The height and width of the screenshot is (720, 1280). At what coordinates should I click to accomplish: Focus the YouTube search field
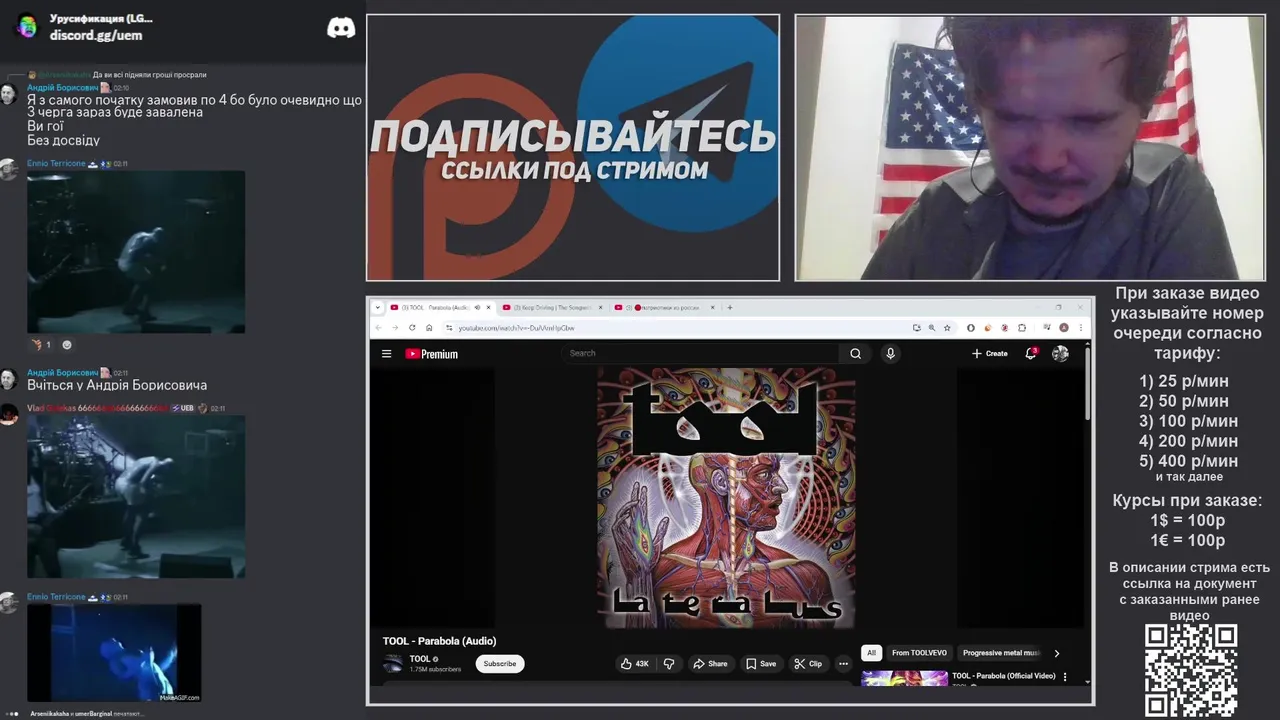700,353
